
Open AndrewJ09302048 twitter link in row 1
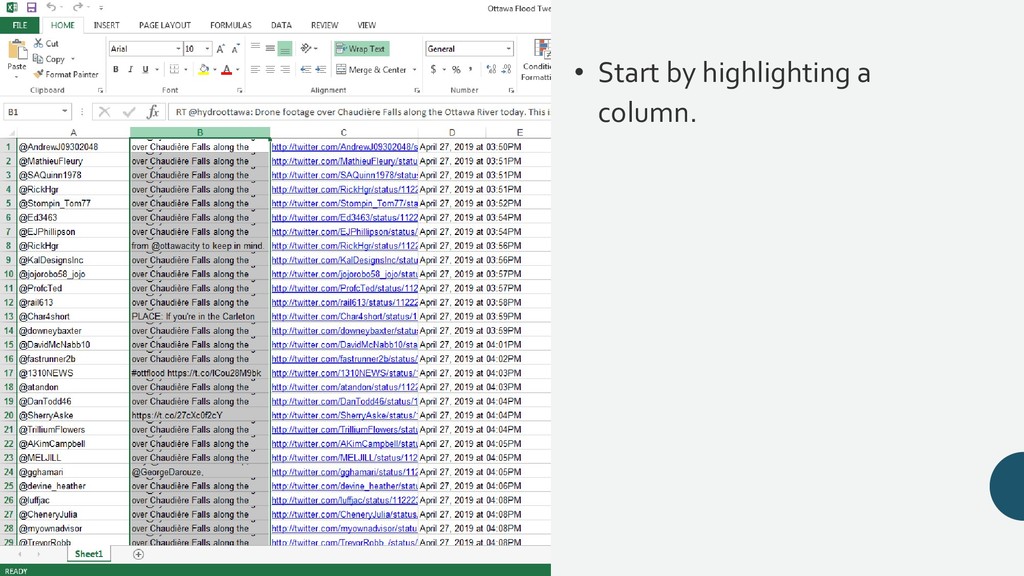[344, 147]
